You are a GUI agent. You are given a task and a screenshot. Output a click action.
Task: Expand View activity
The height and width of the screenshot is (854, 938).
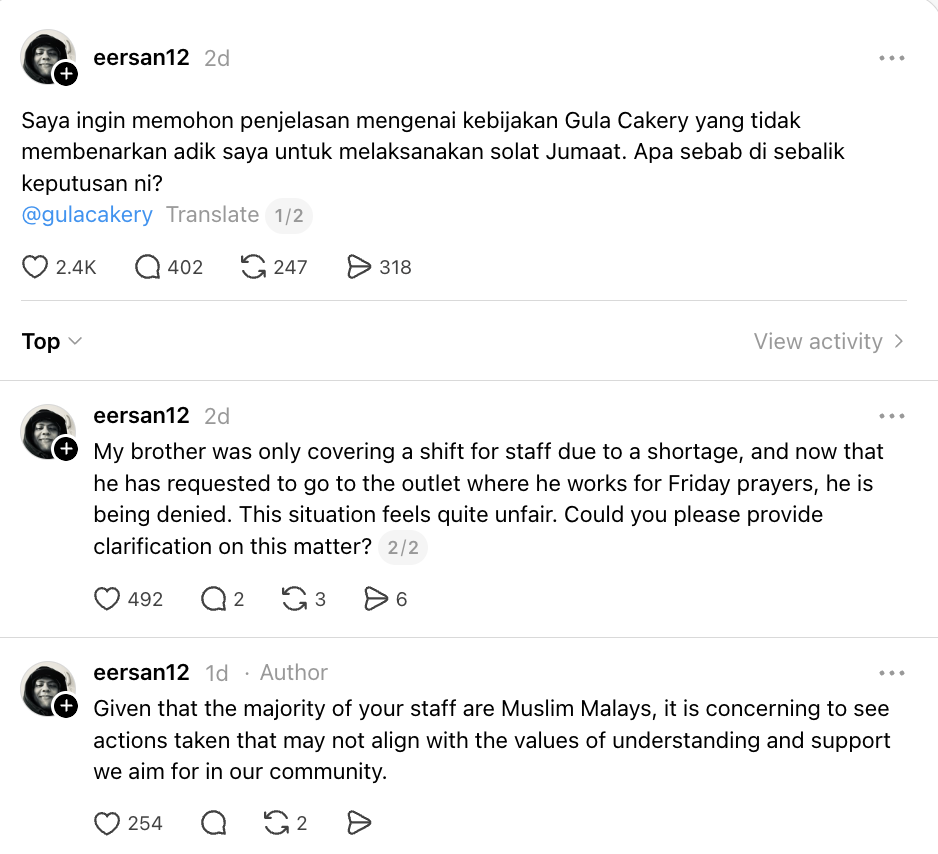(x=828, y=342)
